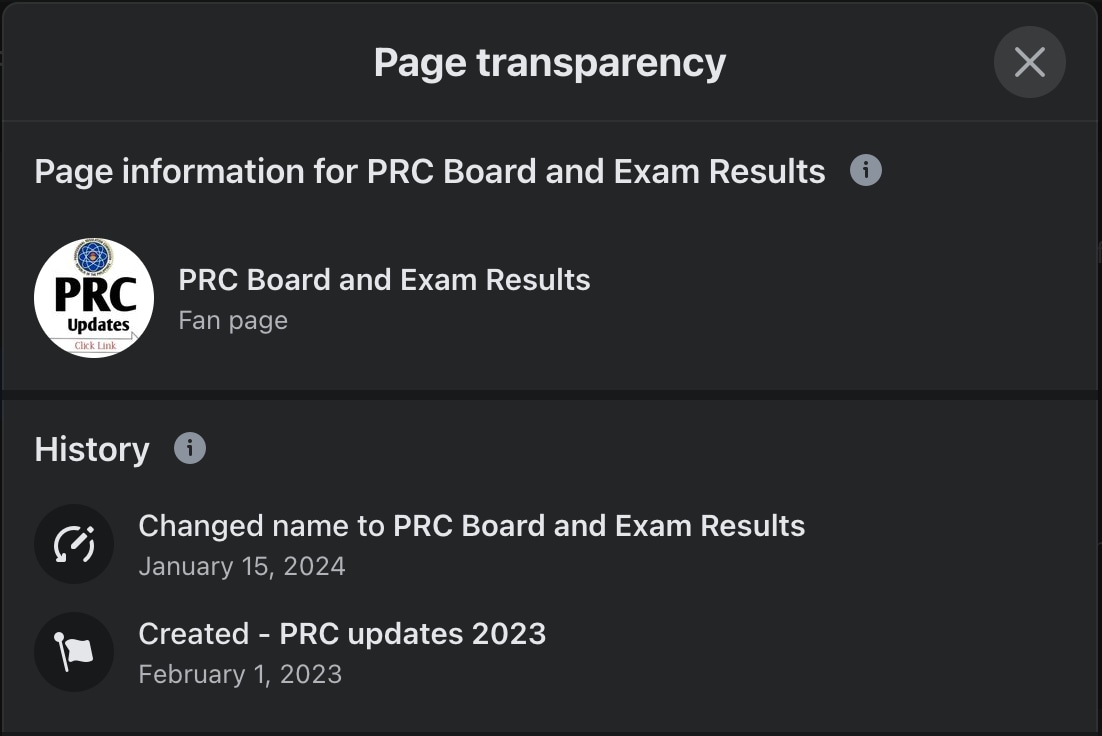Click the 'Fan page' category label
This screenshot has height=736, width=1102.
tap(233, 321)
